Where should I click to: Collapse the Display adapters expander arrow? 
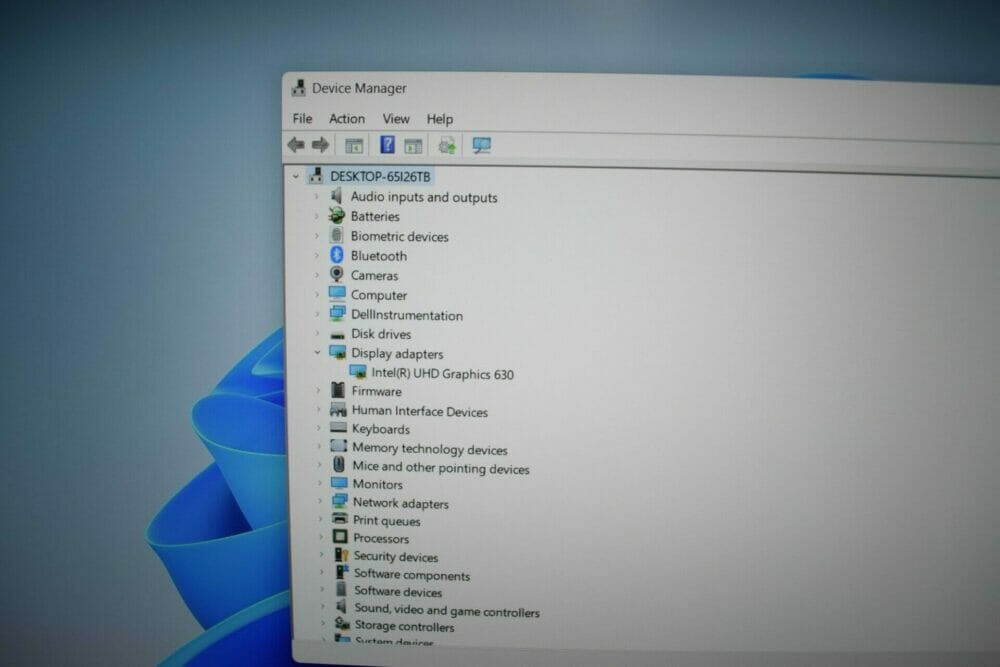click(x=317, y=352)
